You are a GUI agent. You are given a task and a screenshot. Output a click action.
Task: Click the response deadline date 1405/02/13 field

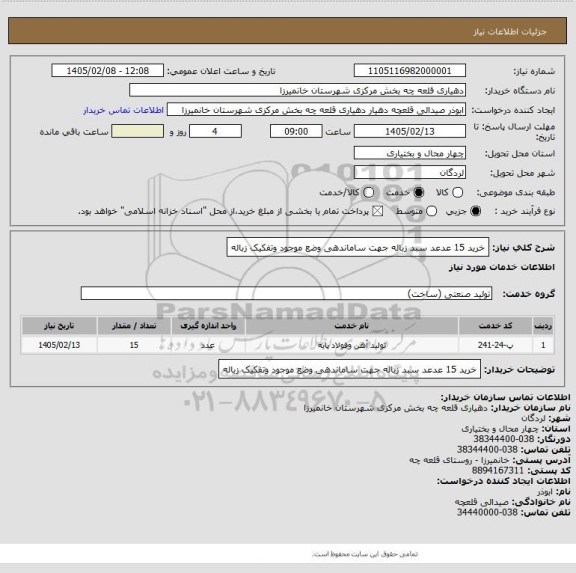410,131
